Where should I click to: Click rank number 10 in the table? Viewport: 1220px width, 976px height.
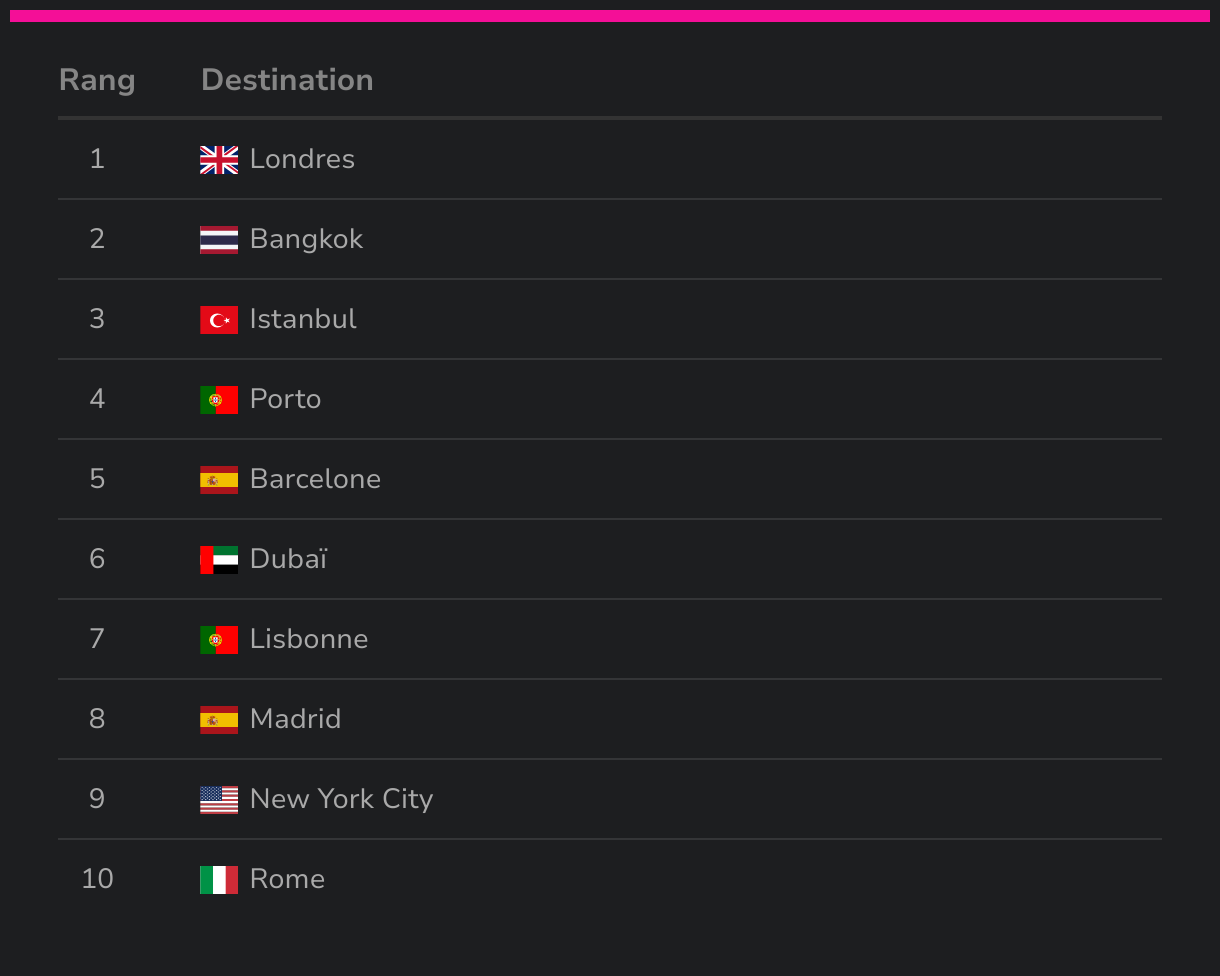click(97, 879)
